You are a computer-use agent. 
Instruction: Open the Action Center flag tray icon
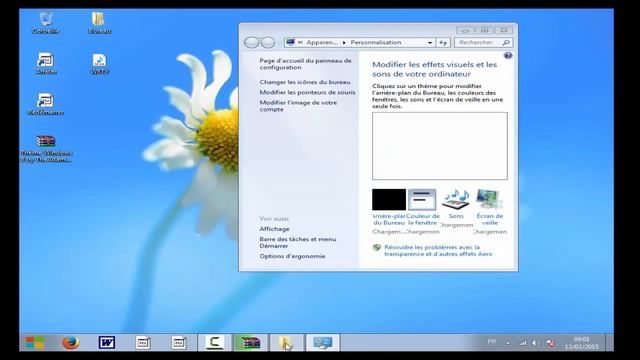click(550, 343)
